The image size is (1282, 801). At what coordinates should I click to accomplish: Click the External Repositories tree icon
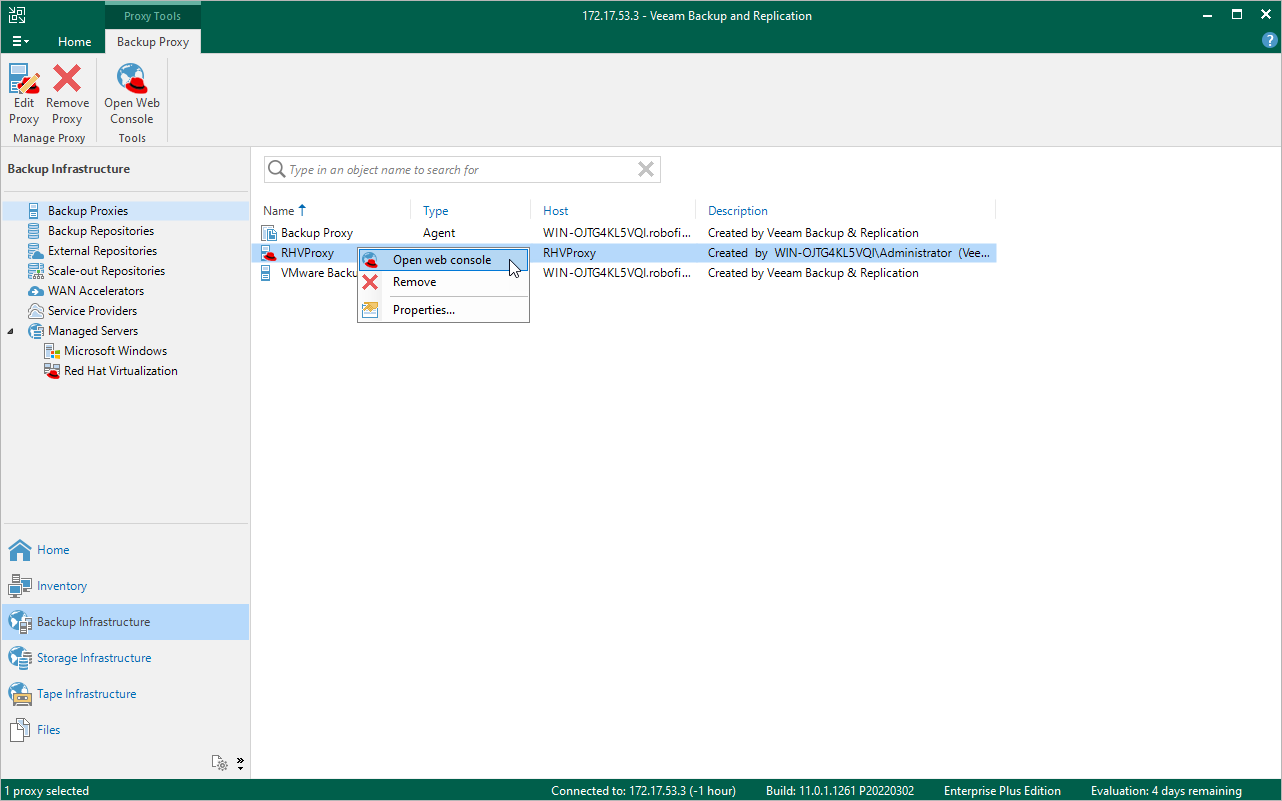(34, 251)
